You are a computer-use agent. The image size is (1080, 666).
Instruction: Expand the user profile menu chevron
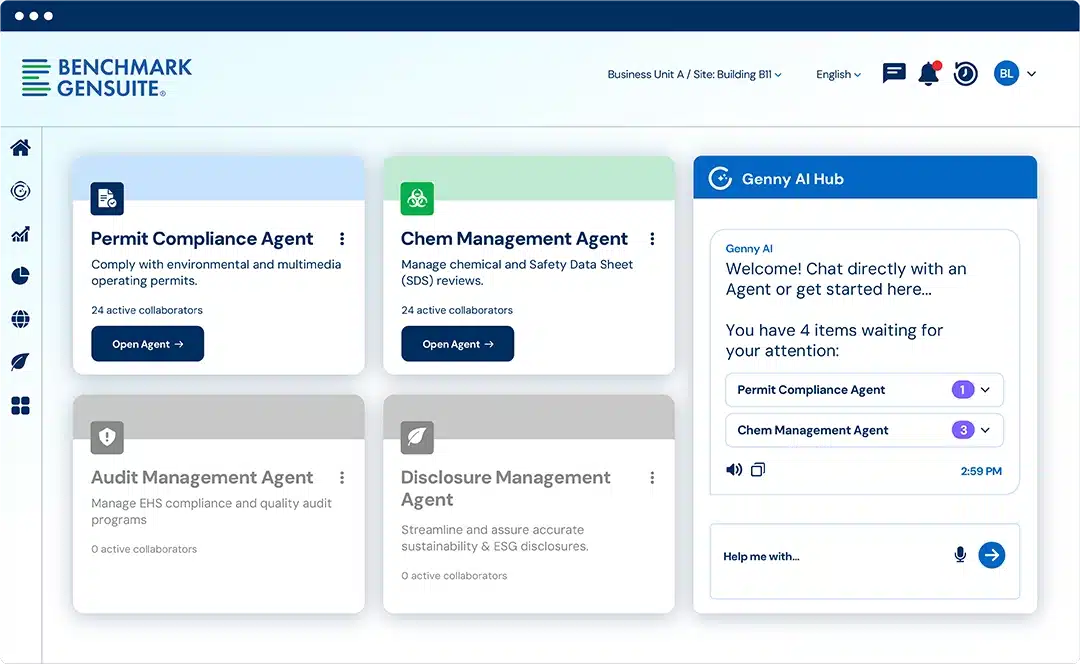(x=1031, y=74)
